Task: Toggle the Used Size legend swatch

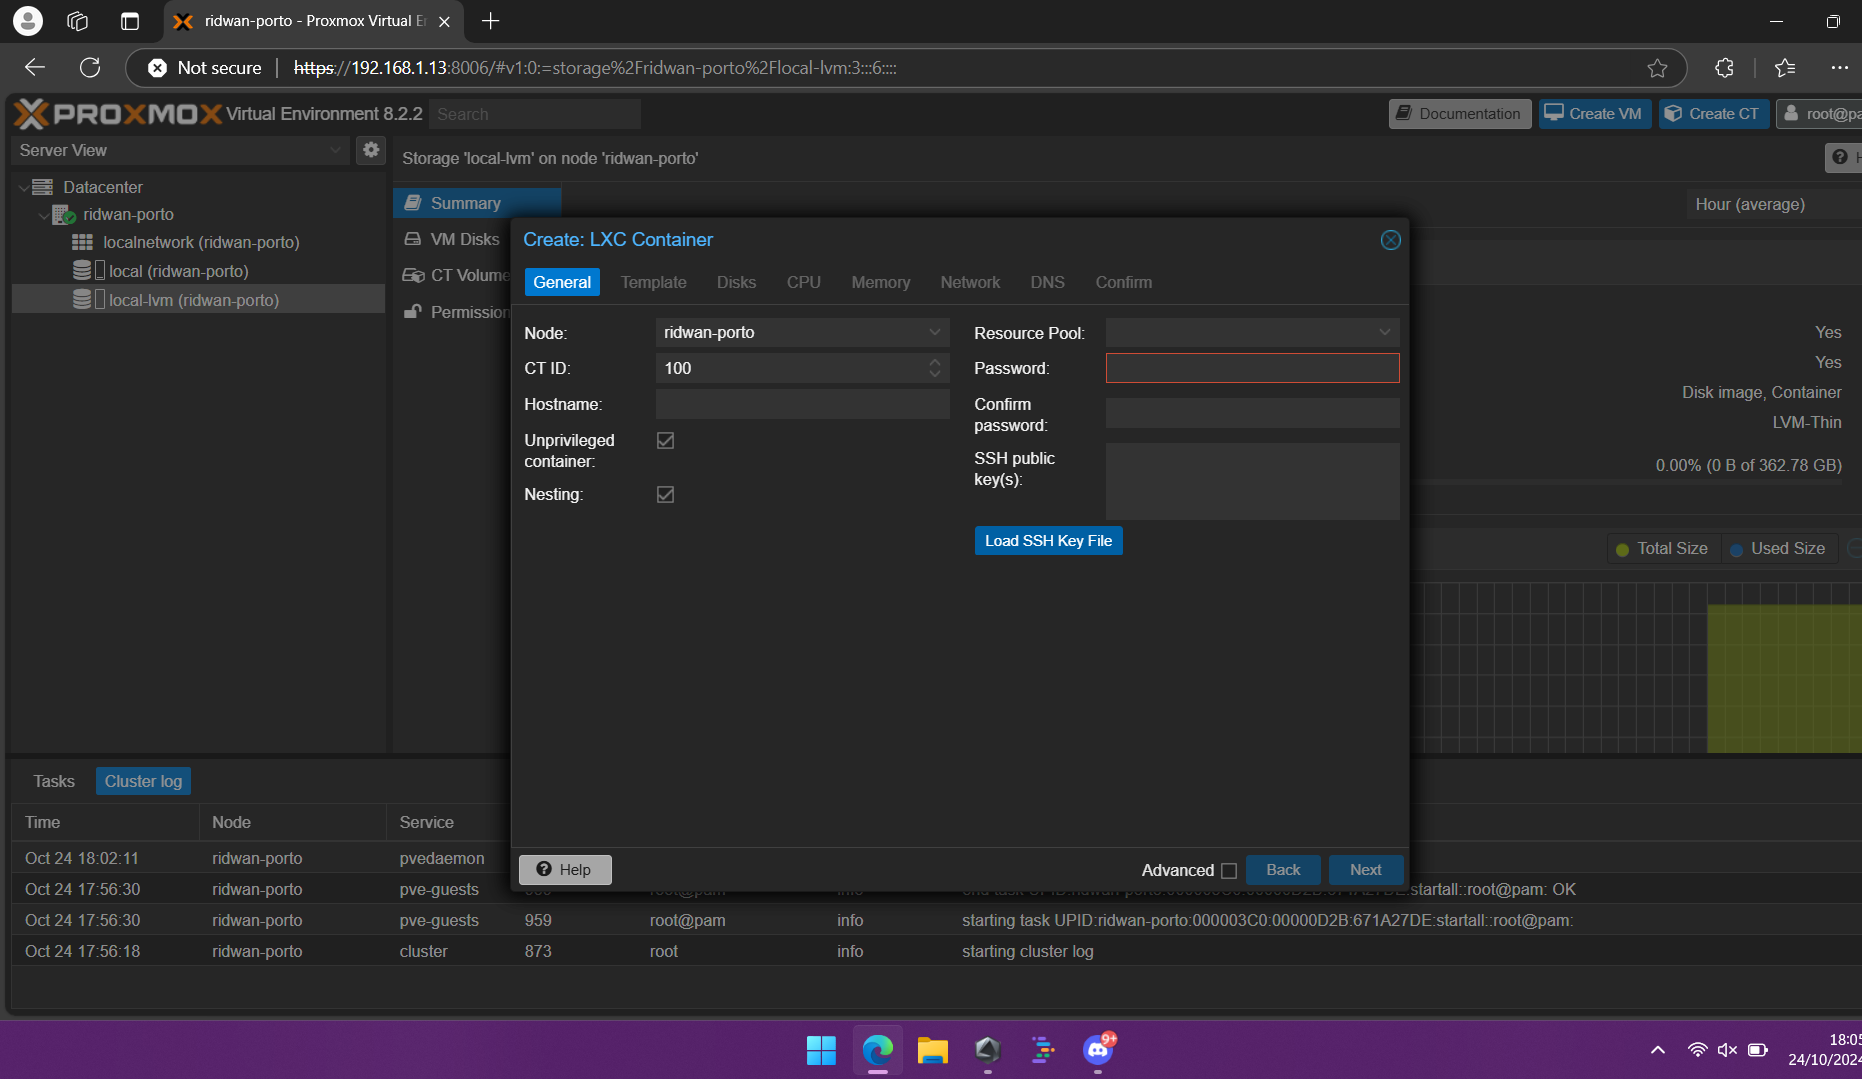Action: point(1736,548)
